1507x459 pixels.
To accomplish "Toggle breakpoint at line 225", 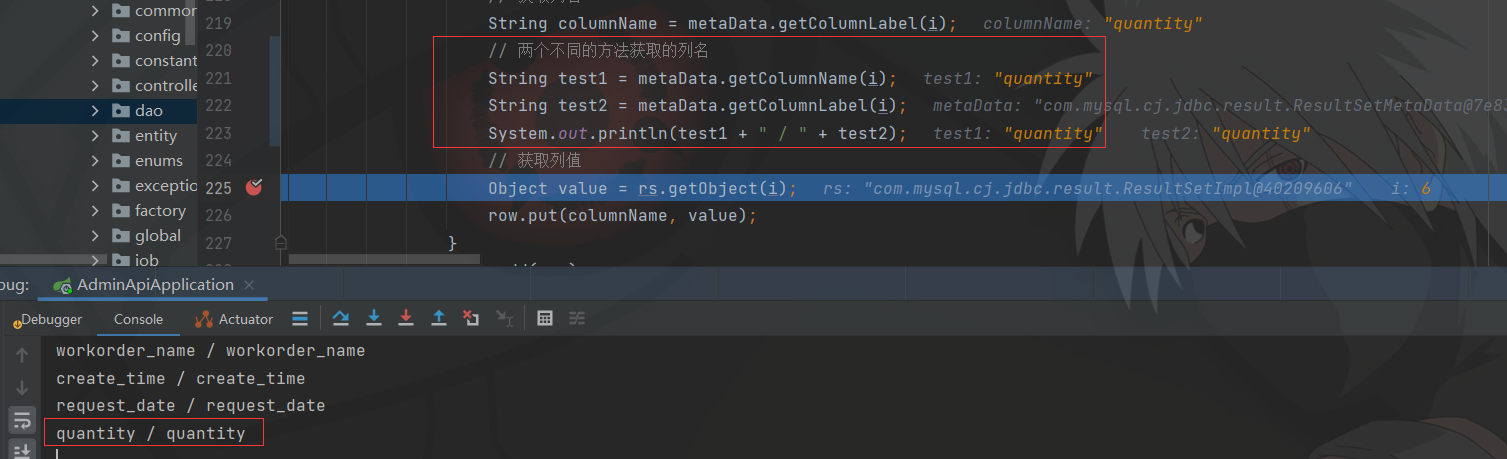I will point(254,187).
